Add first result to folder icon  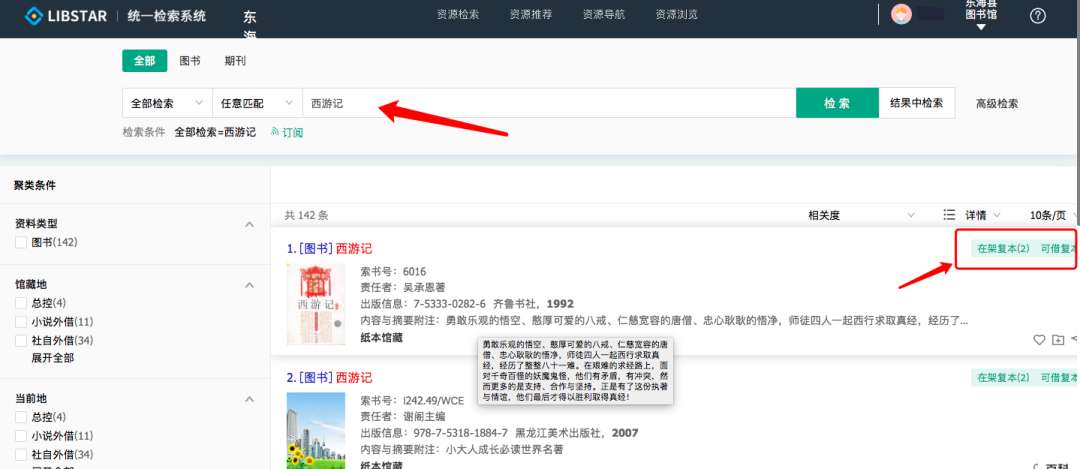click(x=1058, y=340)
